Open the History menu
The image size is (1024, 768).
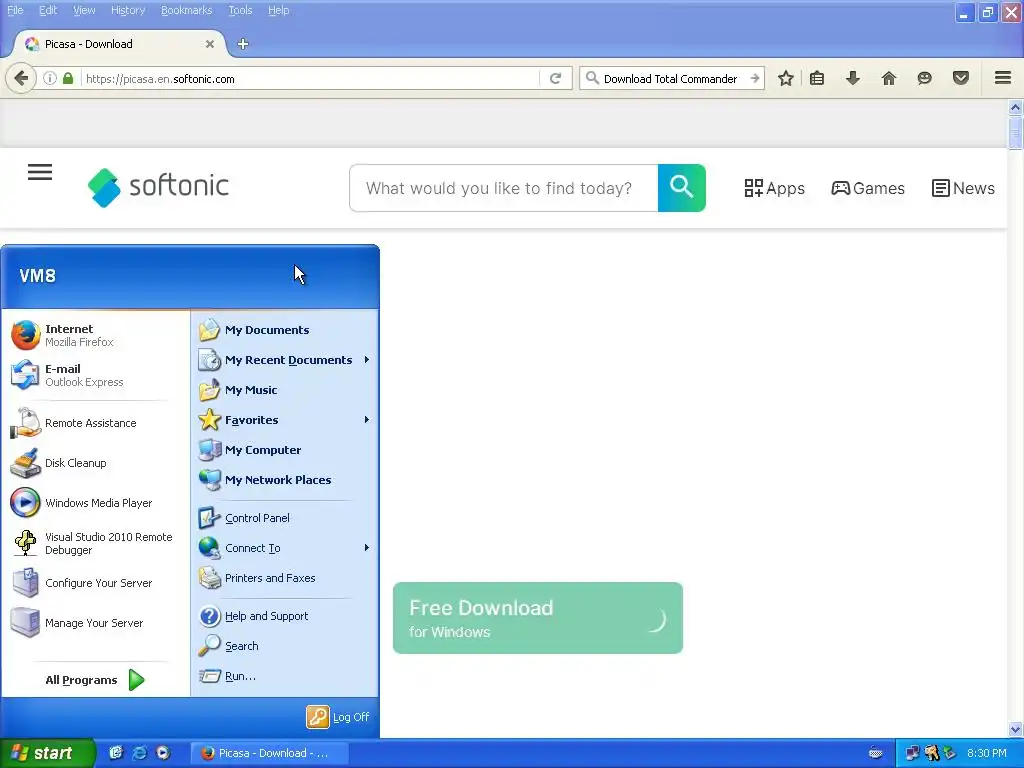click(x=128, y=10)
